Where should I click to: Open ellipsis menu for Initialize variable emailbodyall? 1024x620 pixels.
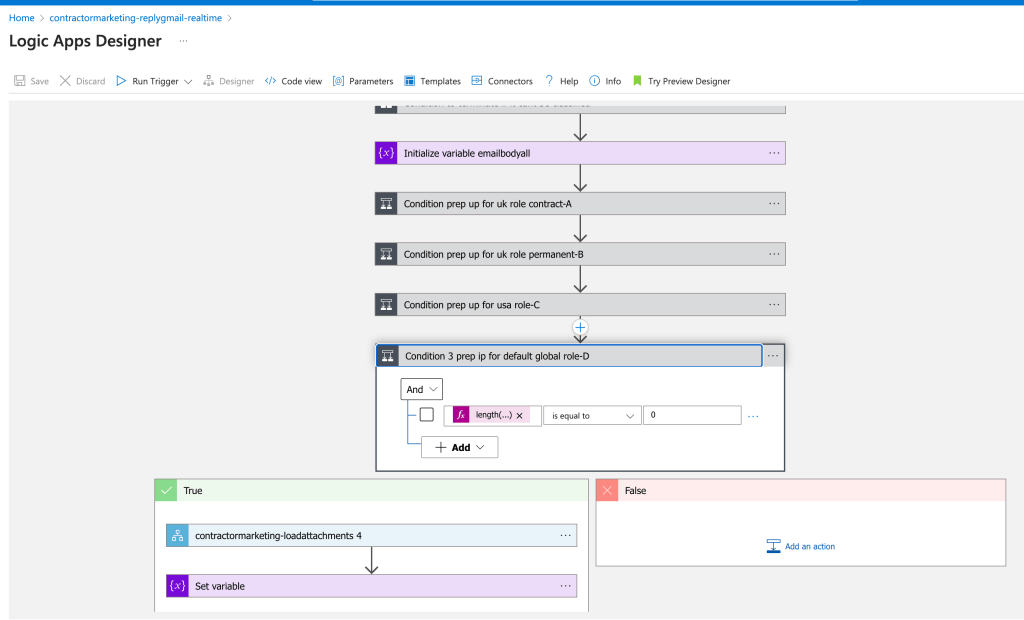pos(774,153)
